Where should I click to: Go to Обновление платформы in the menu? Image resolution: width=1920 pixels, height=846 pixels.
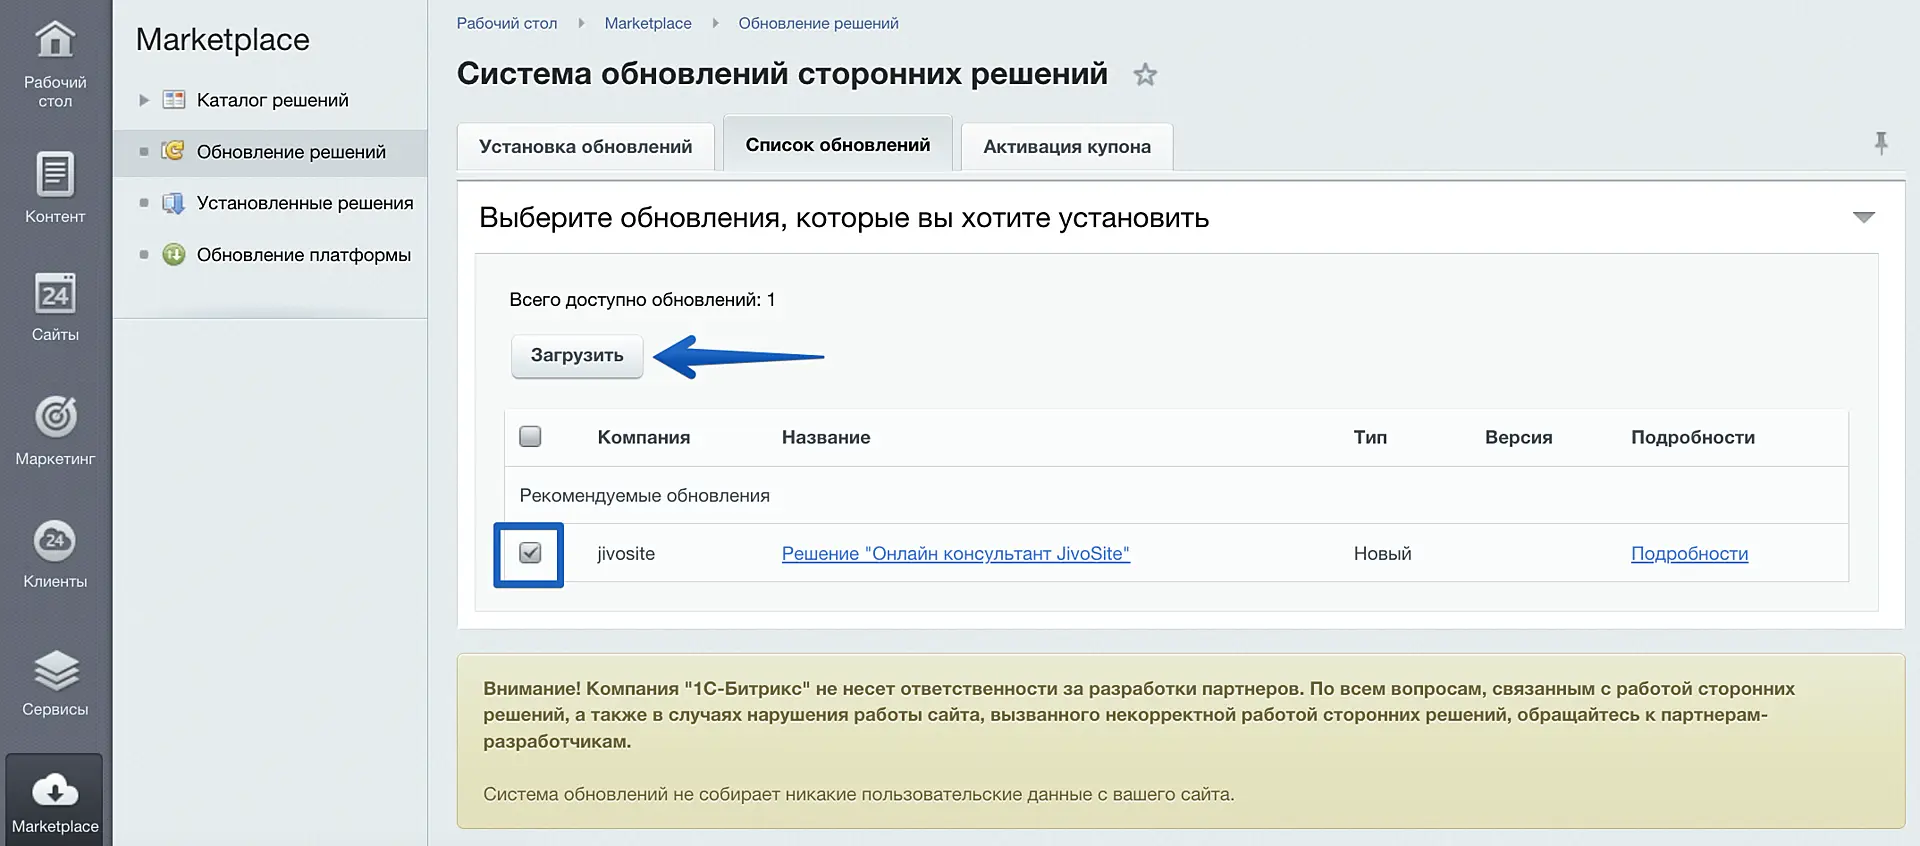click(x=303, y=255)
